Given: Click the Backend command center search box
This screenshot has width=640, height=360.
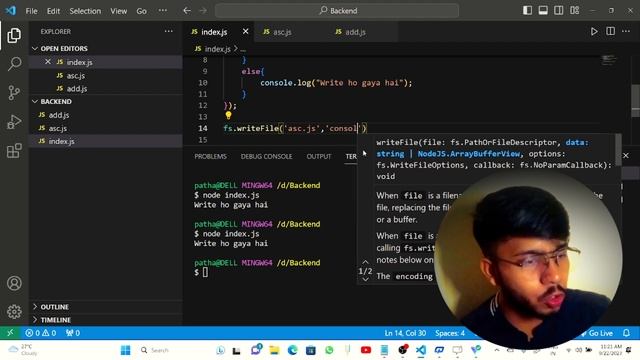Looking at the screenshot, I should pos(337,11).
